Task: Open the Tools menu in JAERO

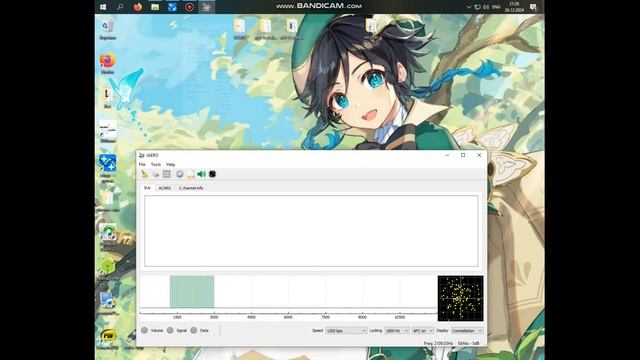Action: [156, 164]
